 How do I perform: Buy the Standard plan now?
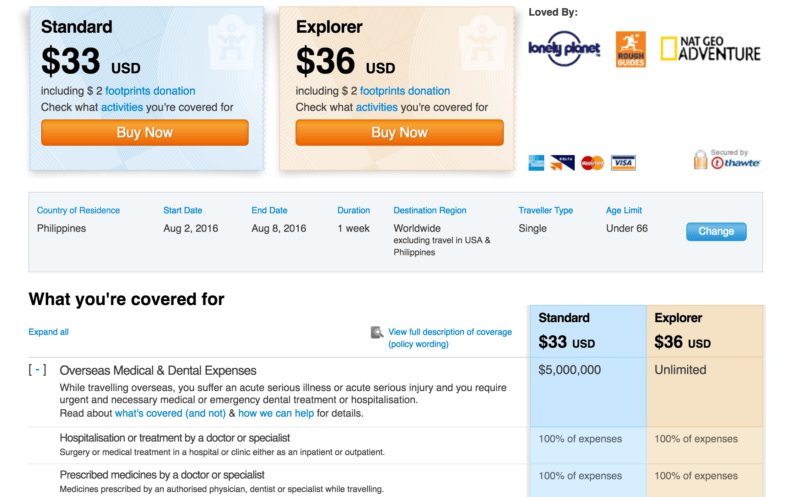pyautogui.click(x=145, y=133)
